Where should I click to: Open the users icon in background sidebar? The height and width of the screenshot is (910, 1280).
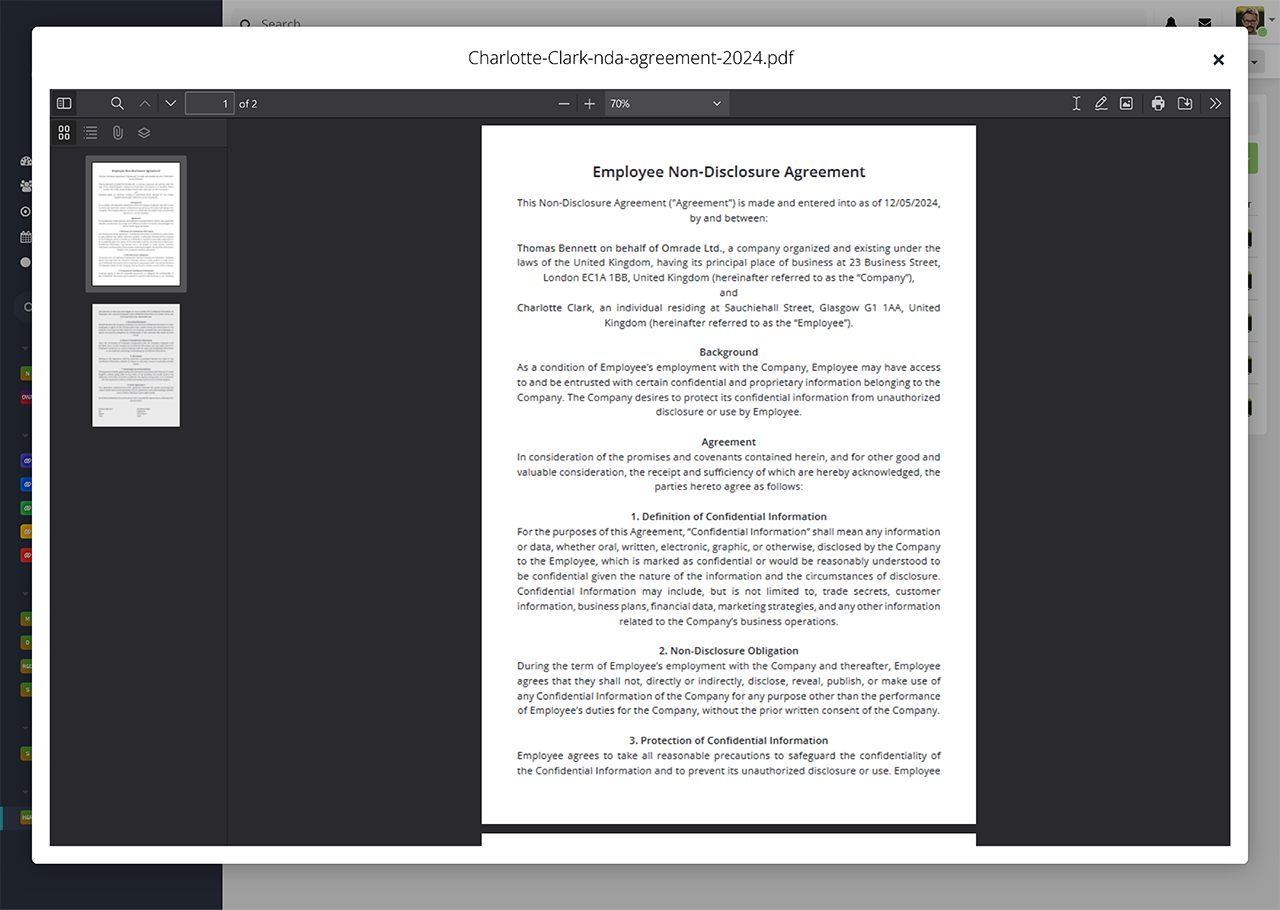[26, 186]
